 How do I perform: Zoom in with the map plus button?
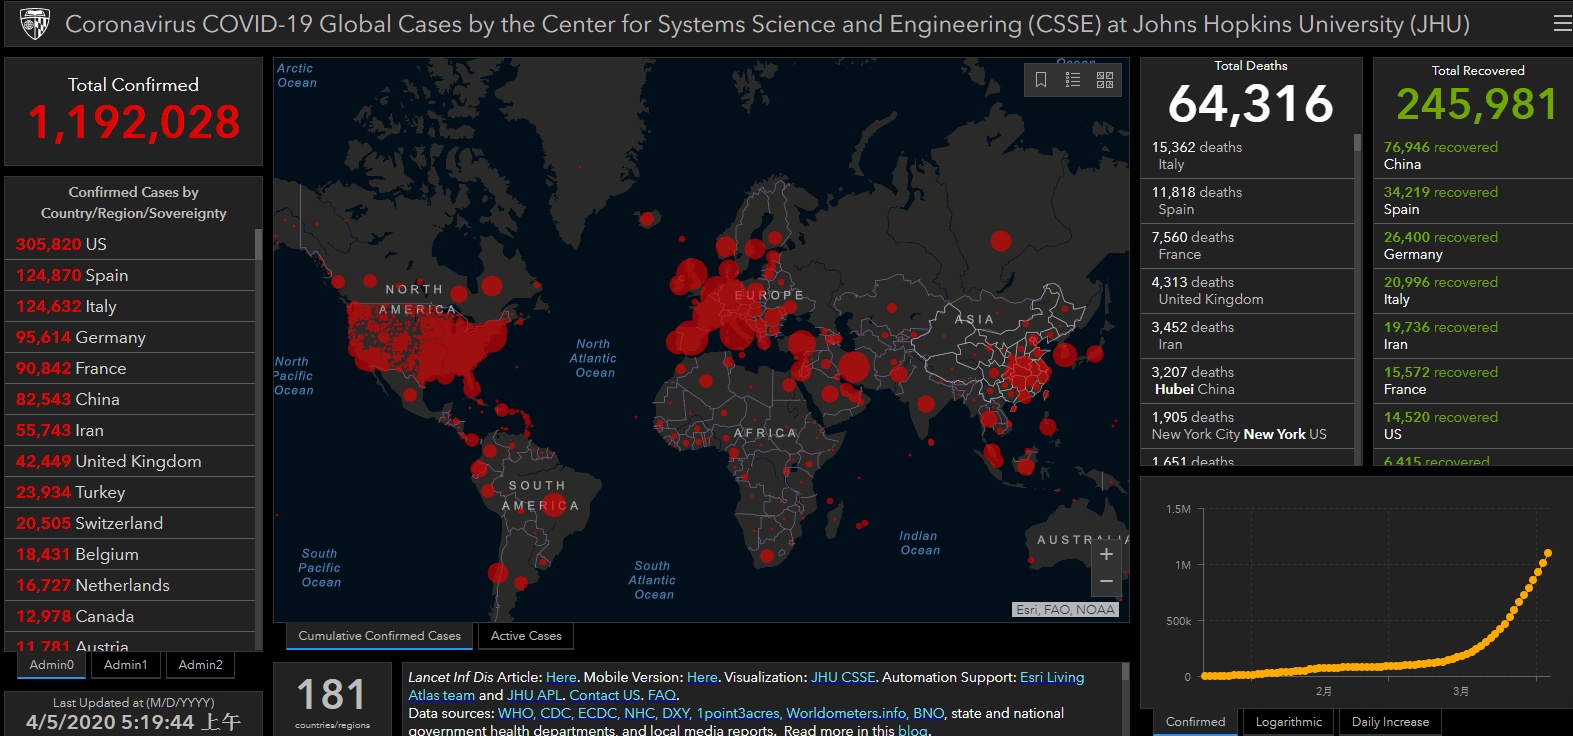coord(1106,554)
